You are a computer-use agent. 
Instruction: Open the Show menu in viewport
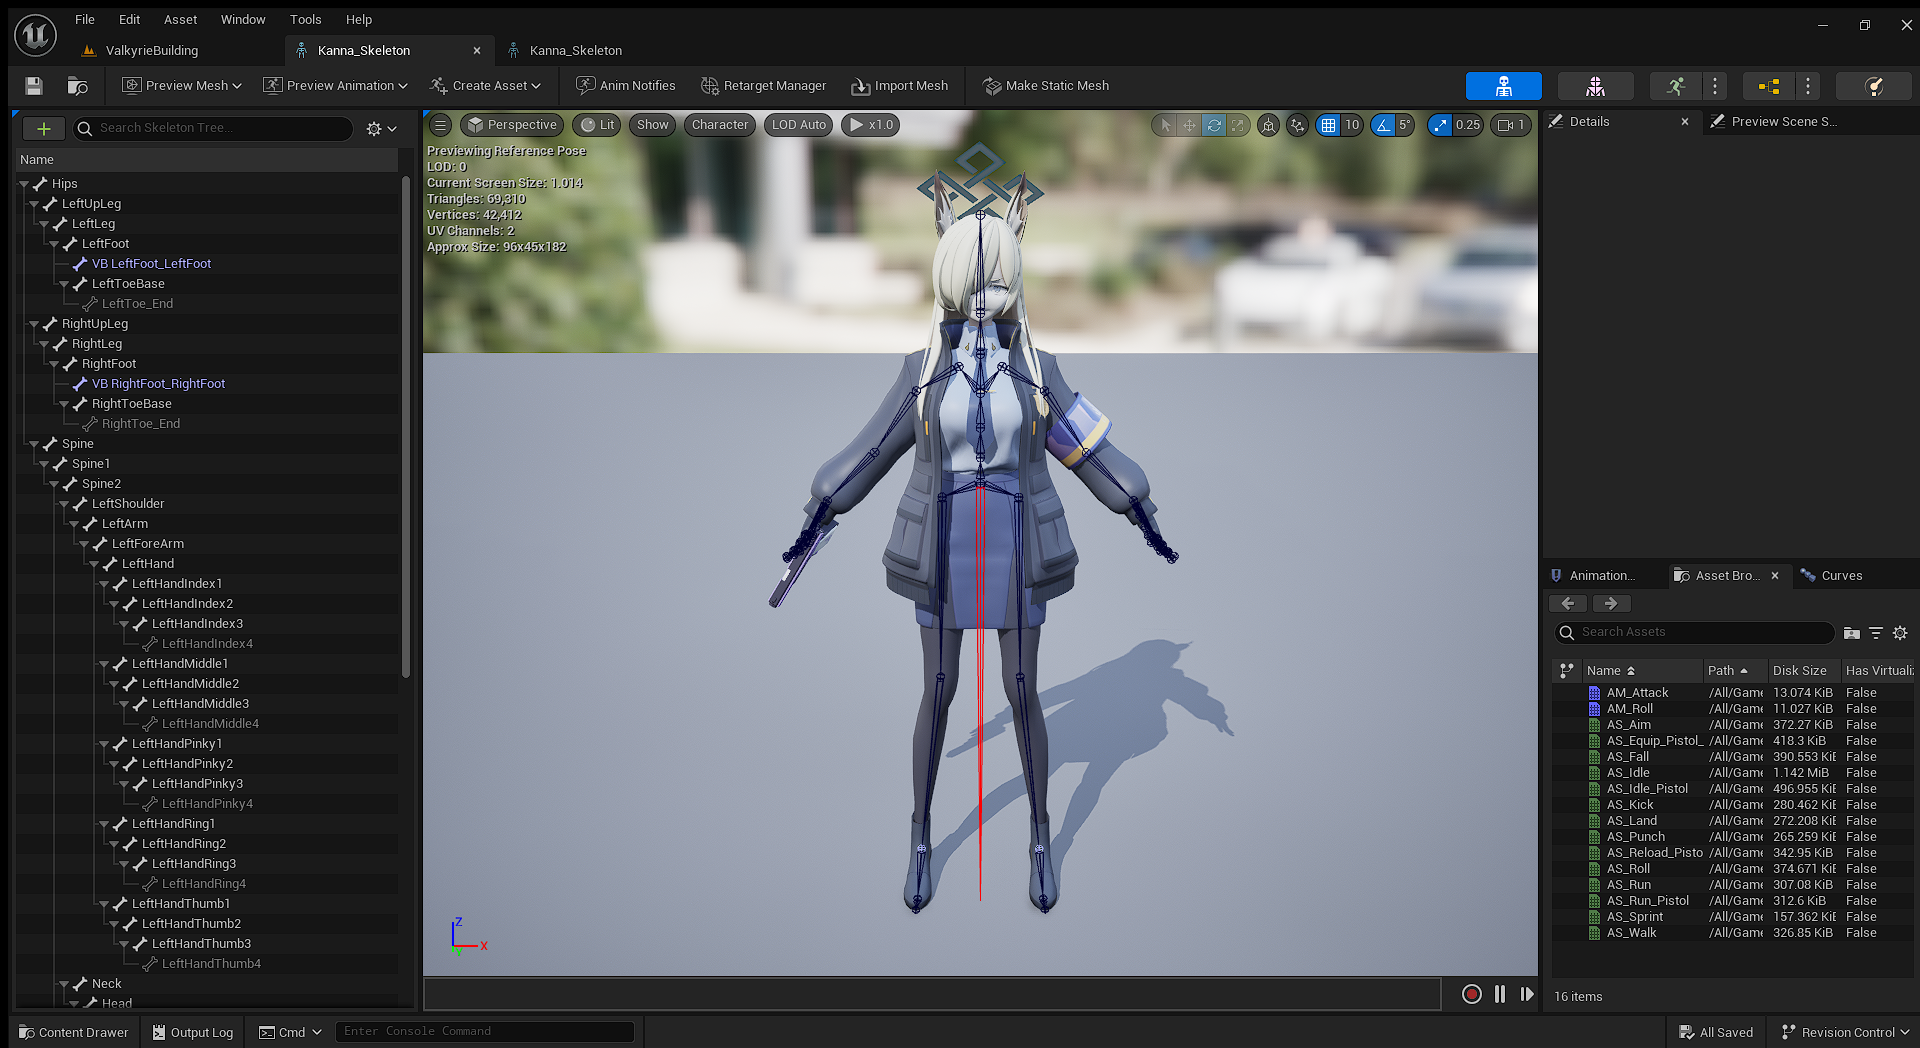point(652,125)
